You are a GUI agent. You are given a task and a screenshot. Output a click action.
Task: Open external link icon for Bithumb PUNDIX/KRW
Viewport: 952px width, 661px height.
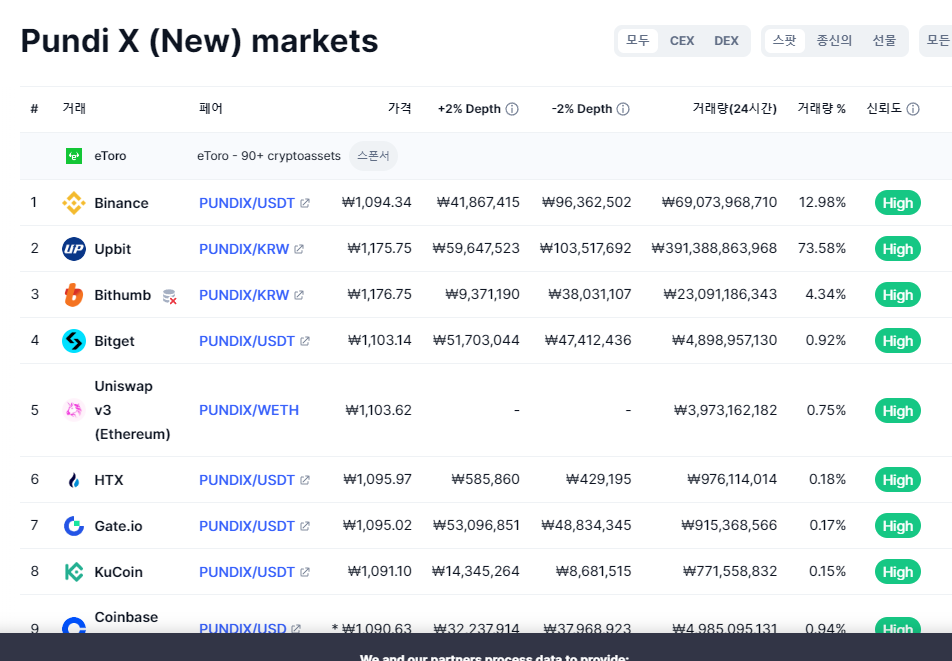[299, 295]
